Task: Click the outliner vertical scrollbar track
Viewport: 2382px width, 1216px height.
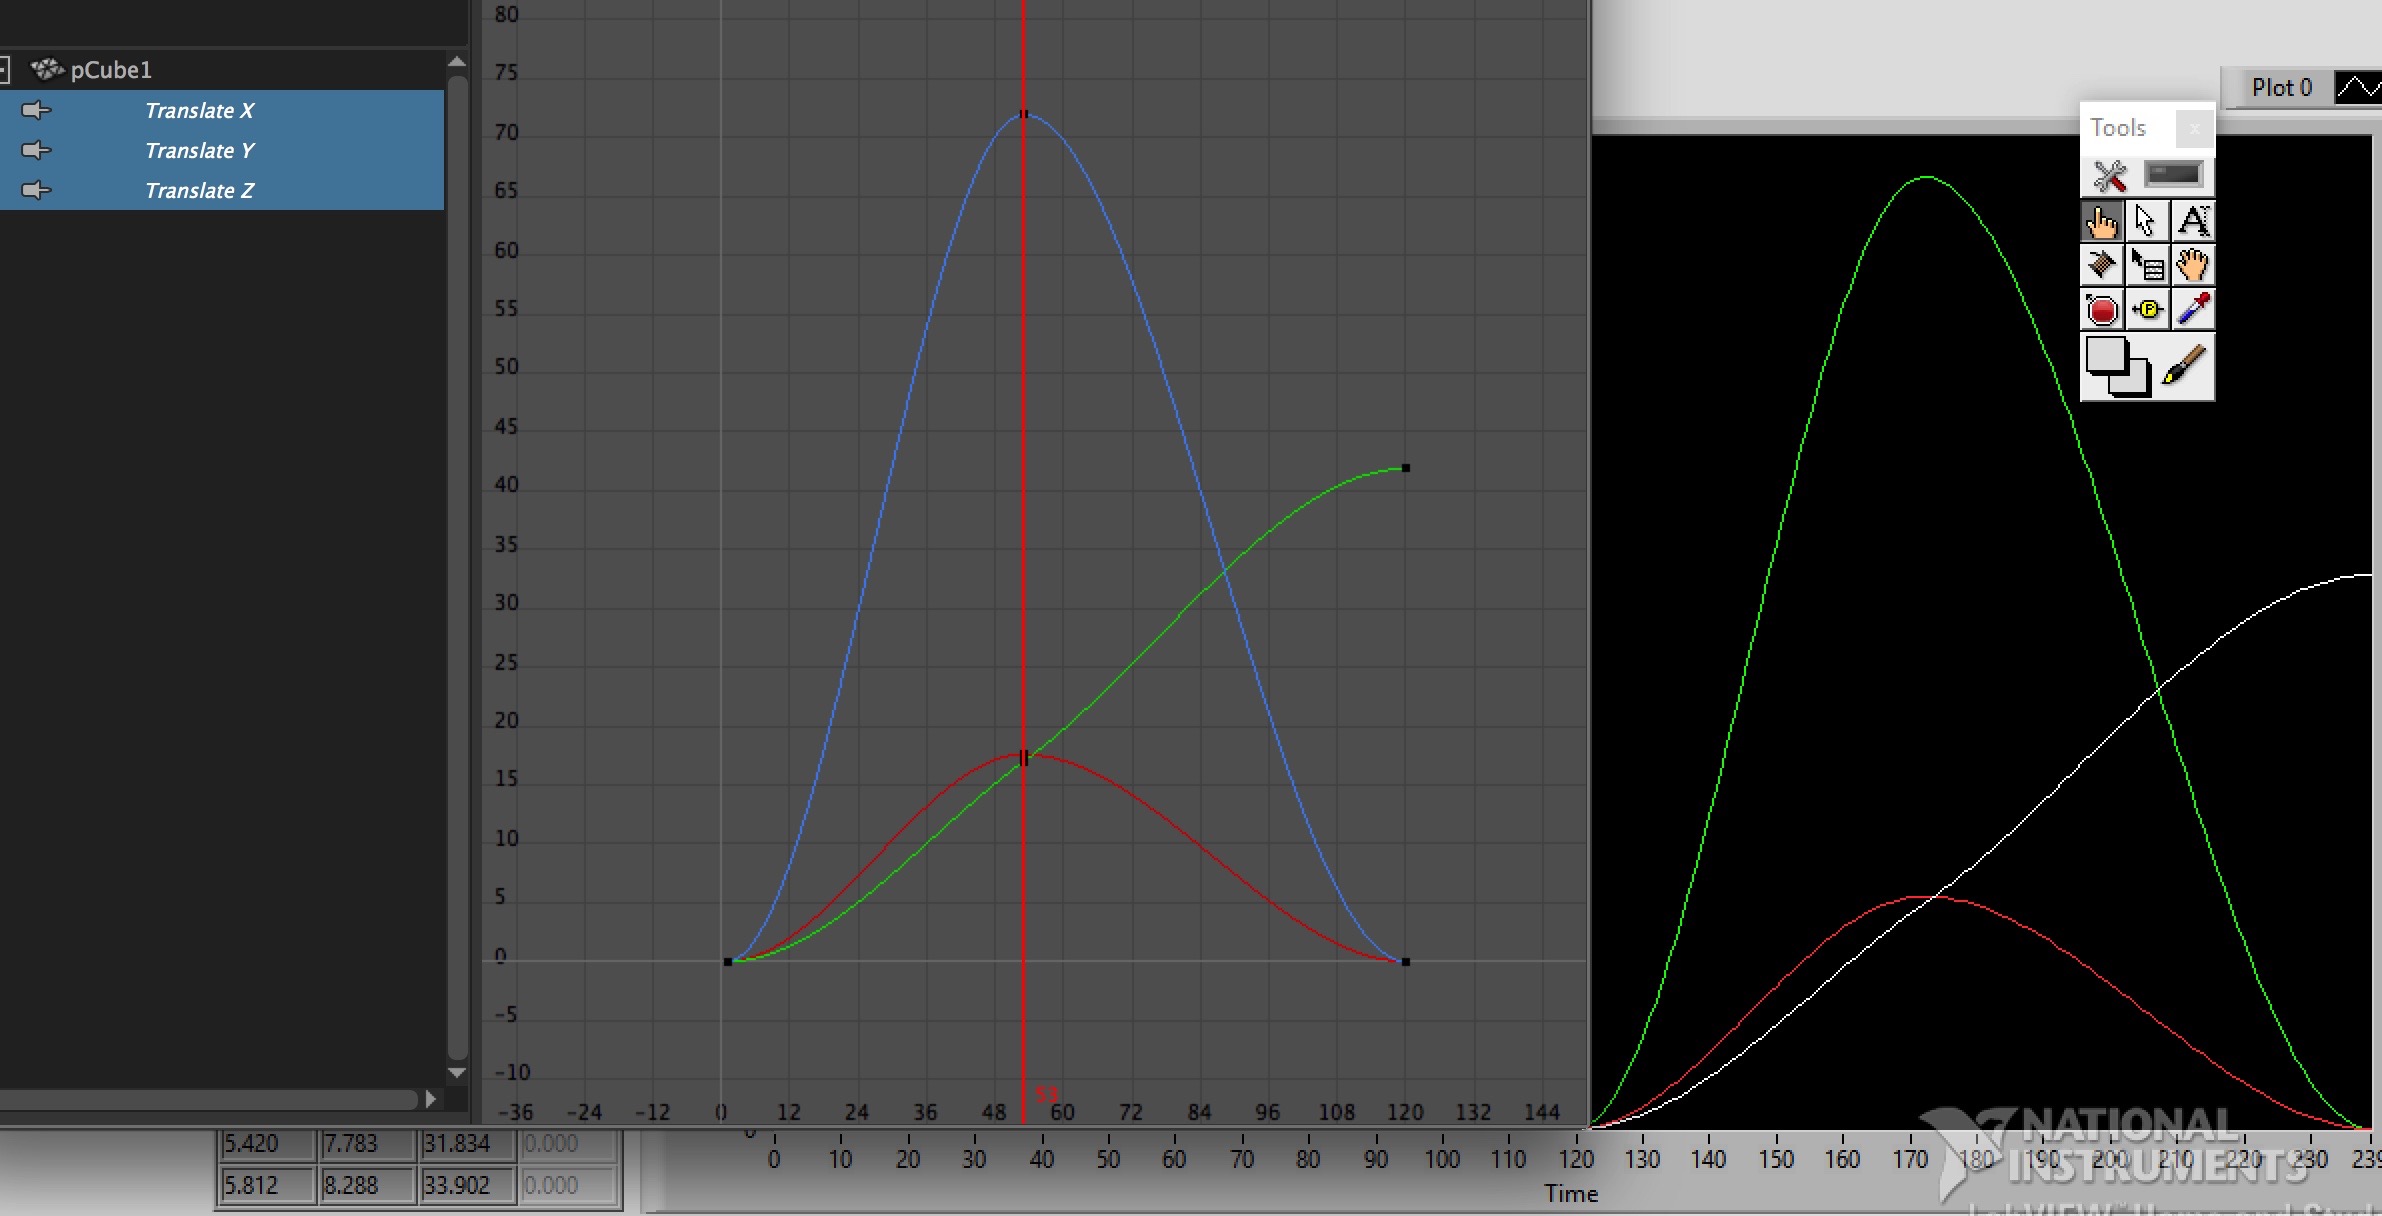Action: 457,567
